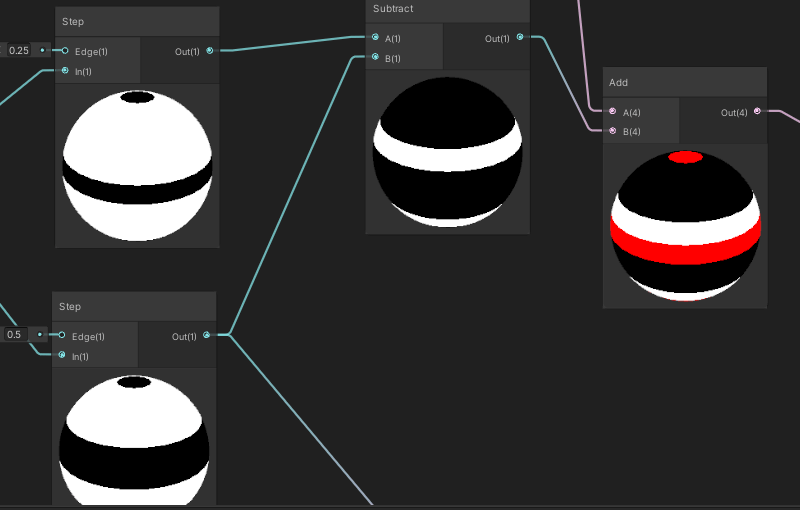Click the top Step node sphere preview
The width and height of the screenshot is (800, 510).
(x=137, y=166)
